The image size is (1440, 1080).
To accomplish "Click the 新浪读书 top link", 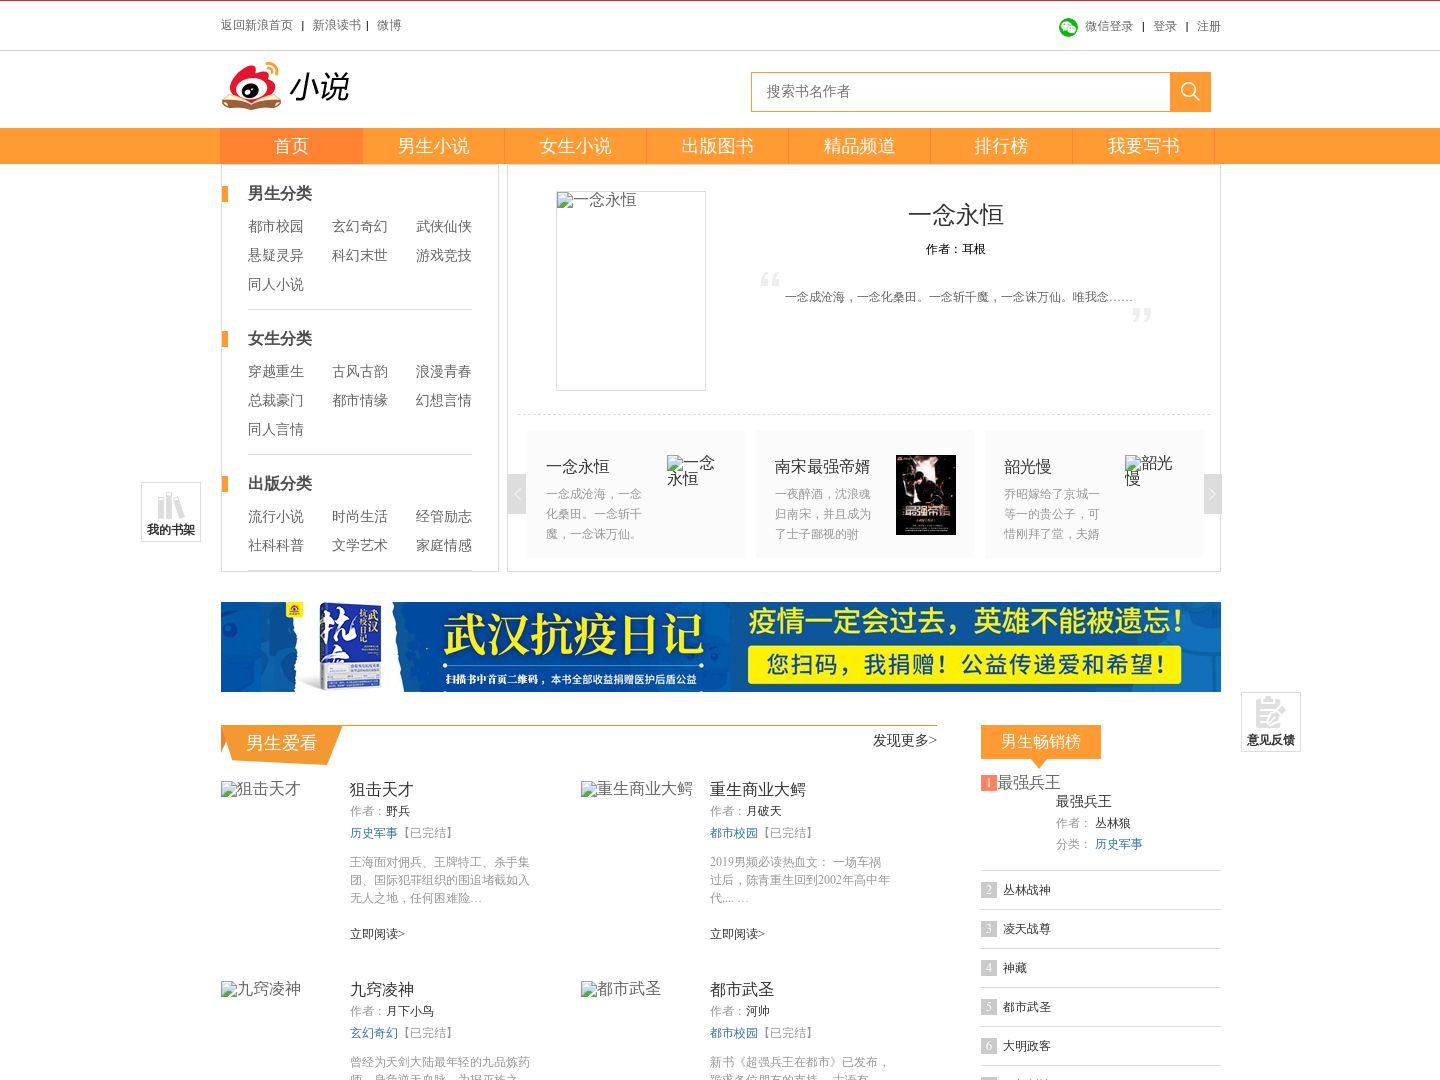I will [336, 26].
